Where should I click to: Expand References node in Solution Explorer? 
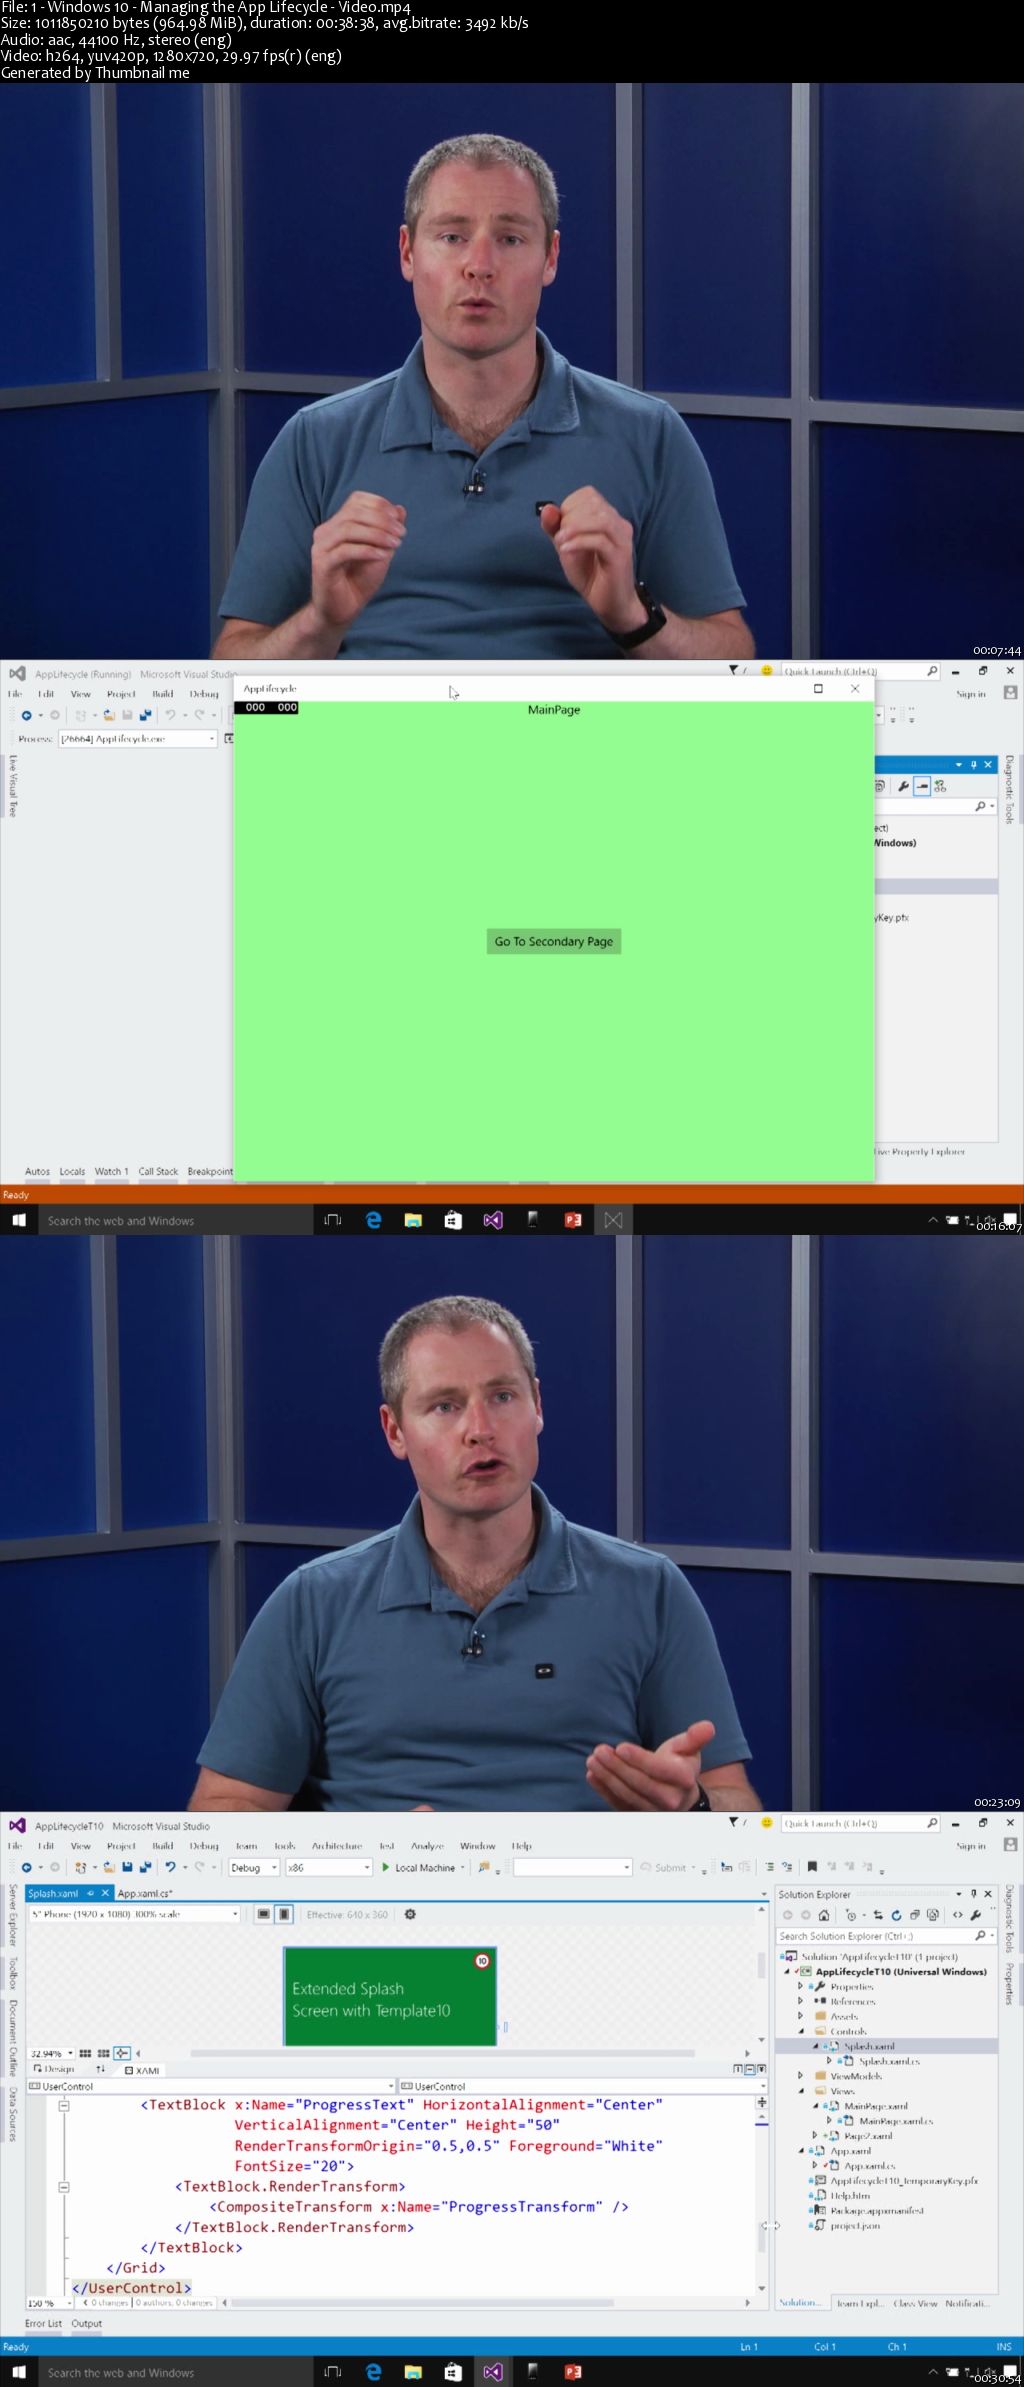point(801,2001)
